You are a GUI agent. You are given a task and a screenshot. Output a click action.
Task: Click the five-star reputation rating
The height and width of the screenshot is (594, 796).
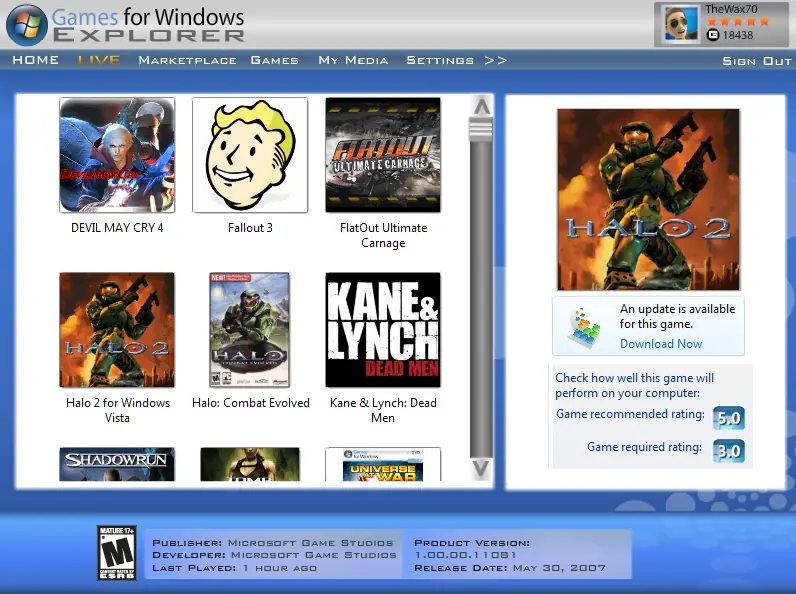[738, 21]
